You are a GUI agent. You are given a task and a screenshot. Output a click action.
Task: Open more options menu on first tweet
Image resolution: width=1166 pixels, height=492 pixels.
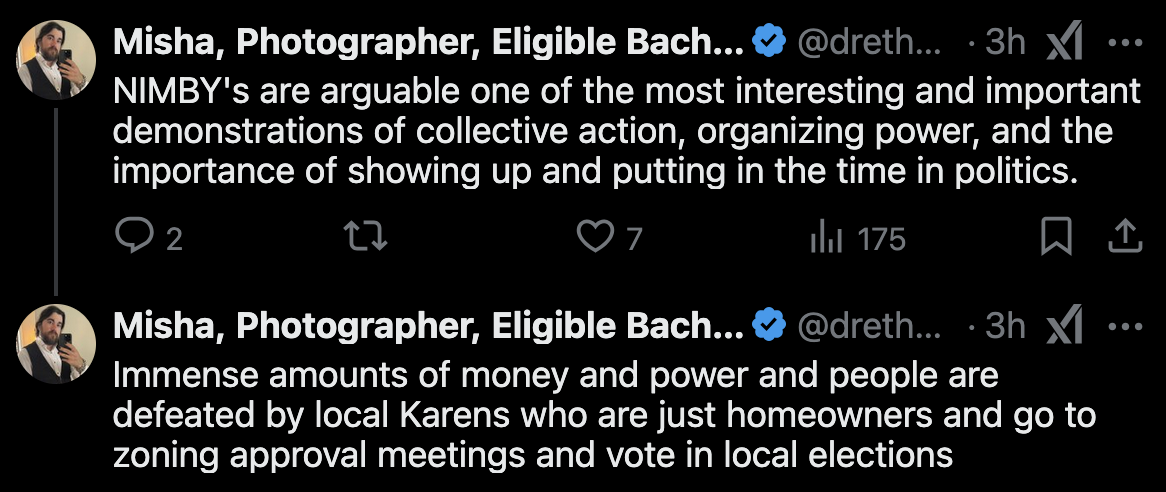[1125, 42]
